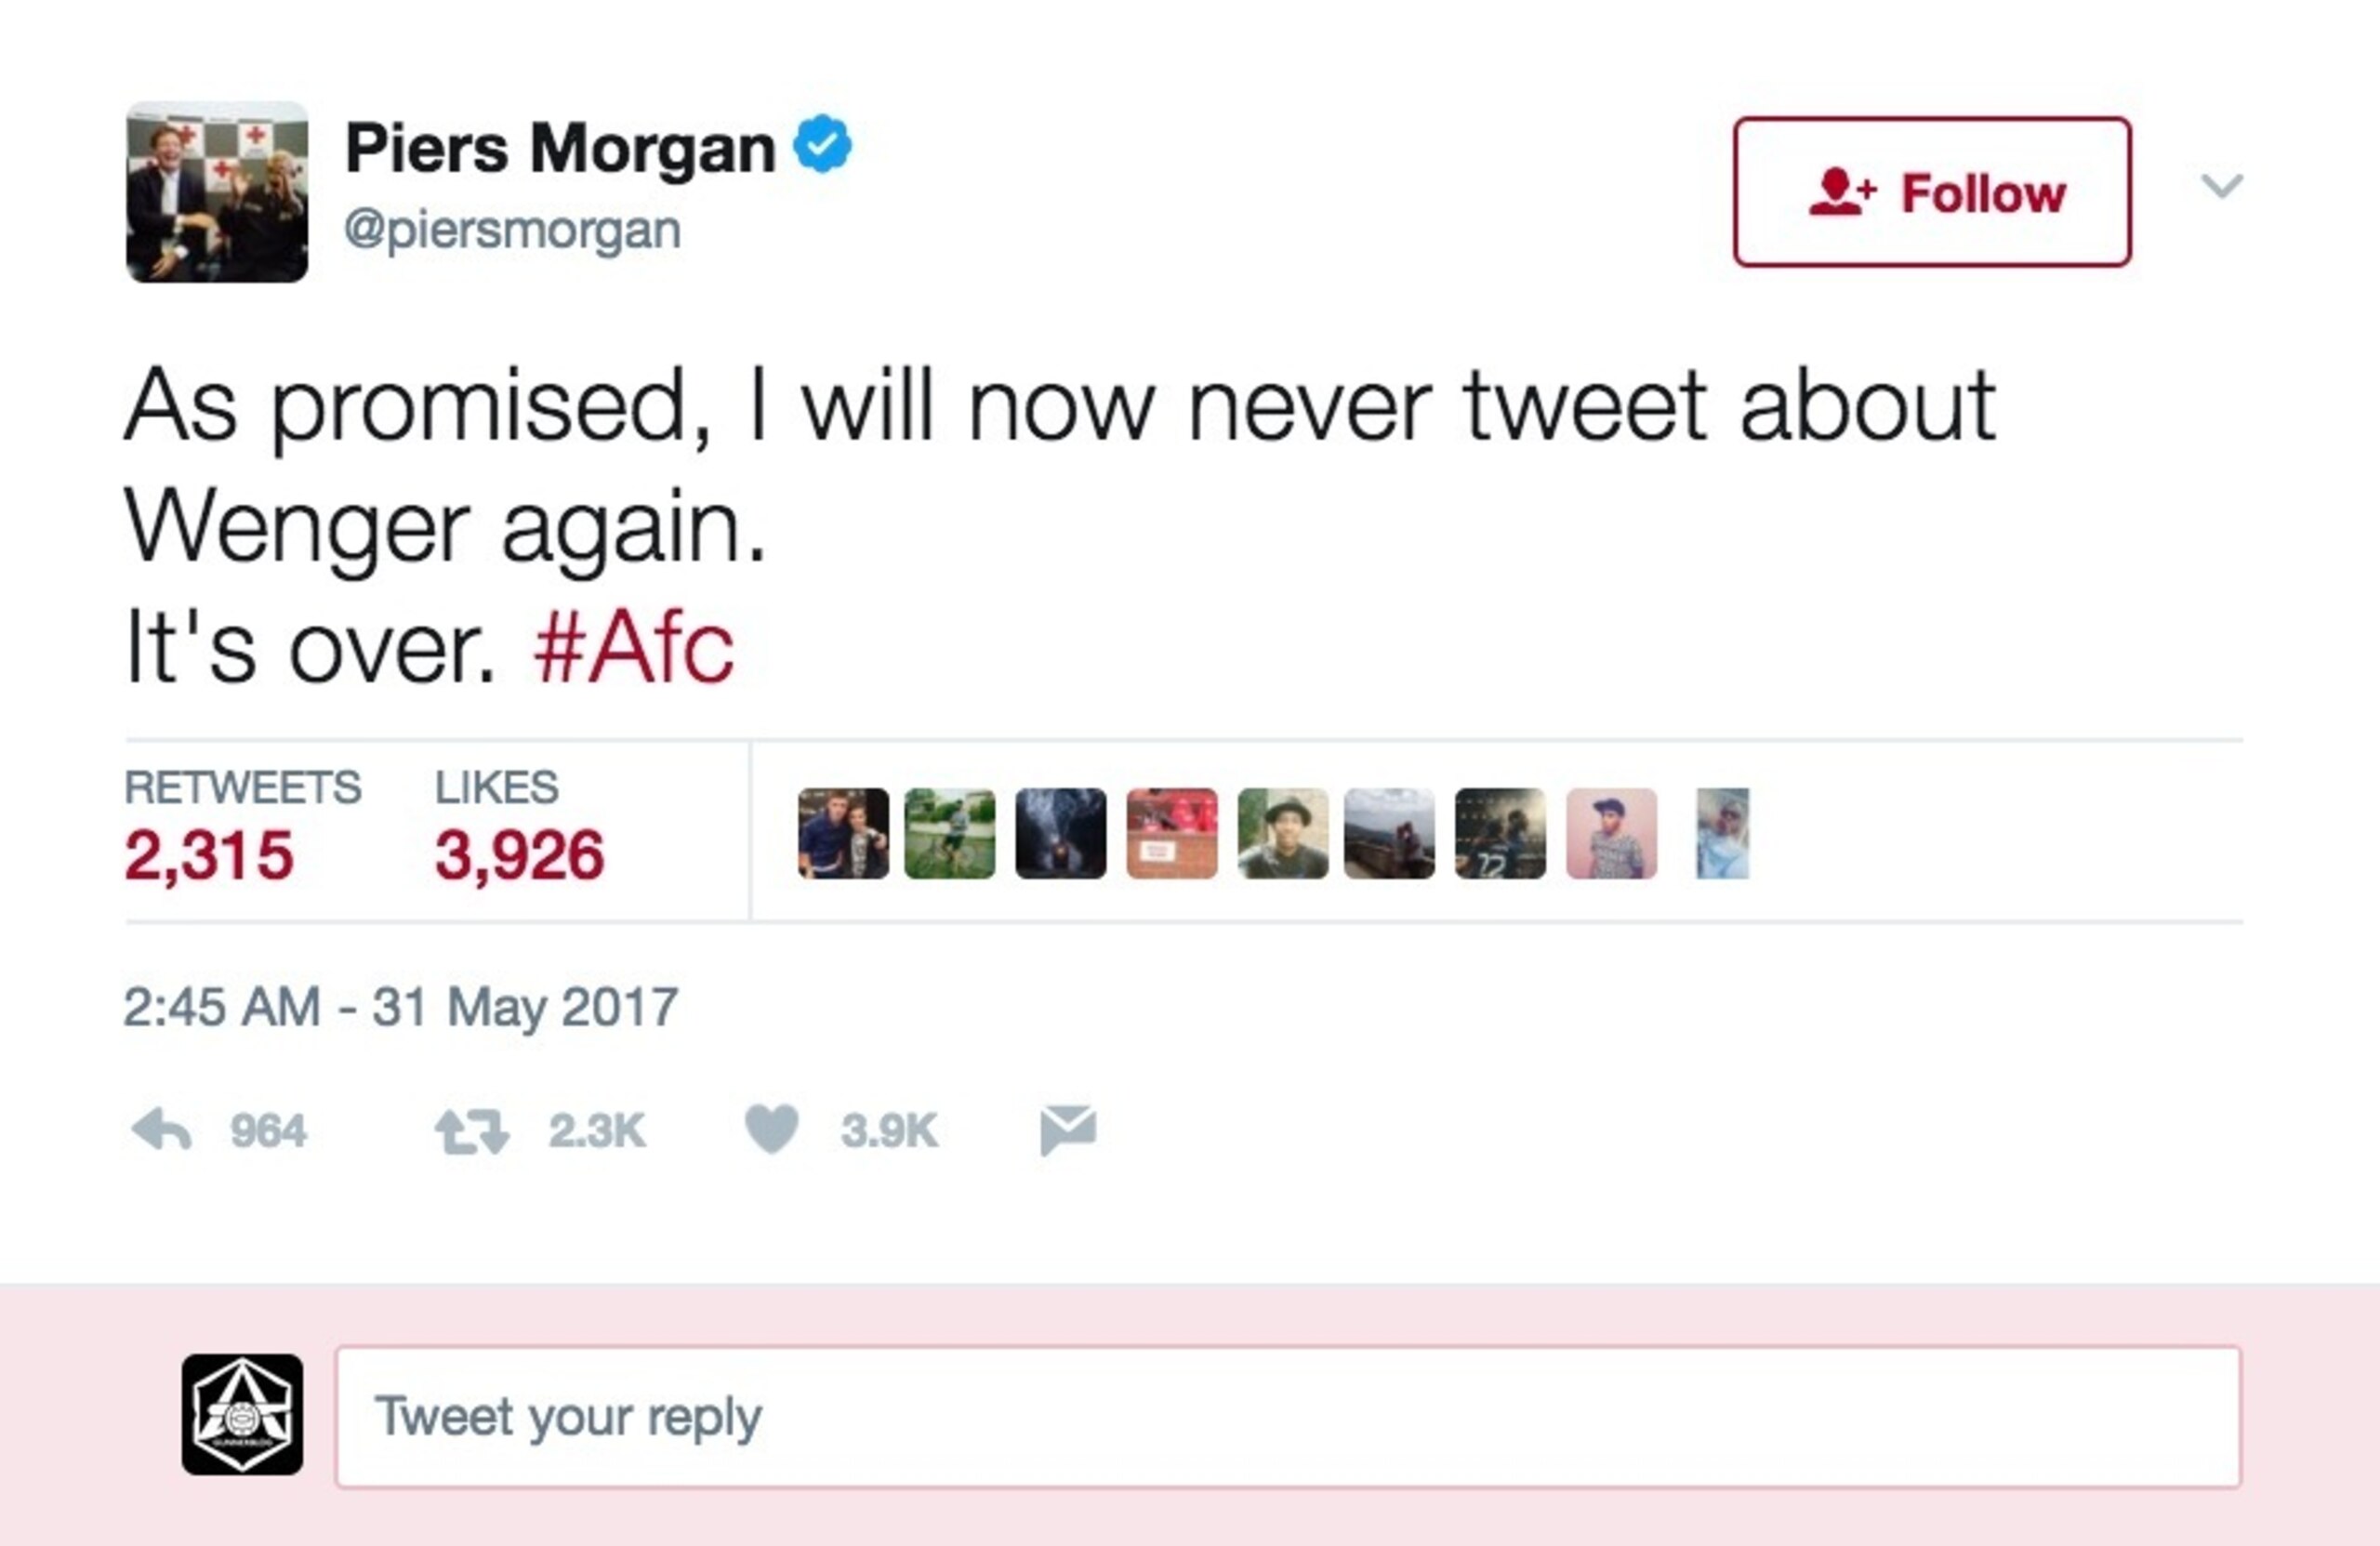Open the #Afc hashtag link
The height and width of the screenshot is (1546, 2380).
(634, 647)
